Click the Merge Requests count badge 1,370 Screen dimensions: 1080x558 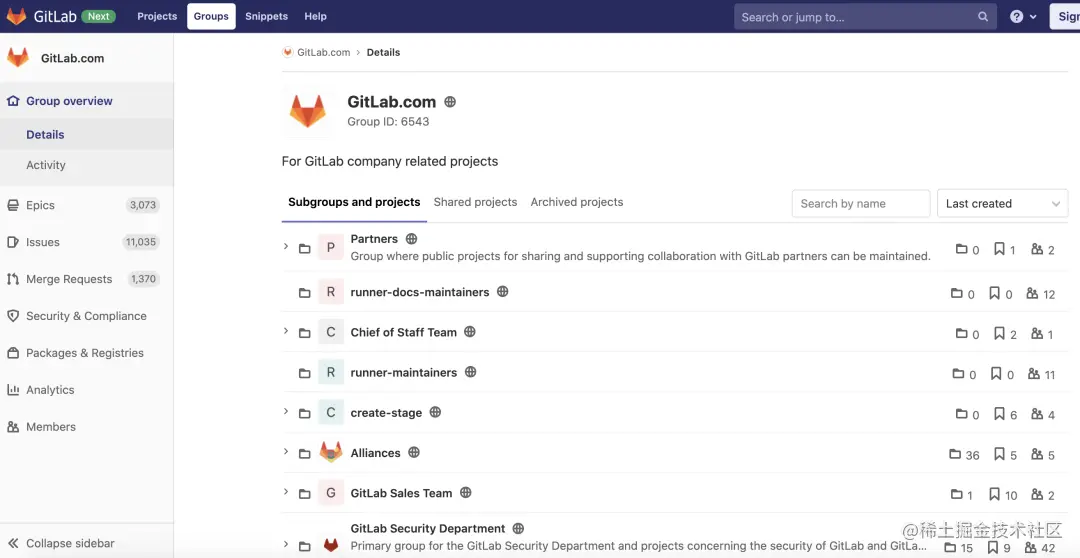143,279
